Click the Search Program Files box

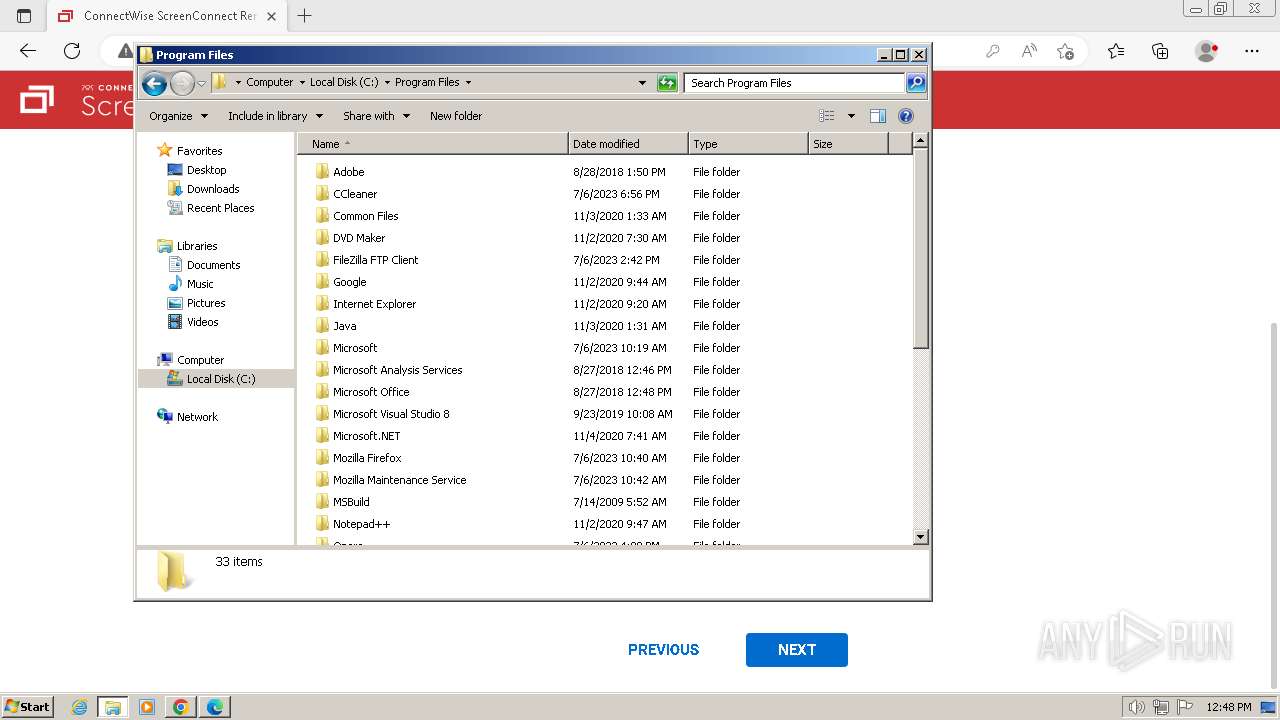tap(795, 83)
